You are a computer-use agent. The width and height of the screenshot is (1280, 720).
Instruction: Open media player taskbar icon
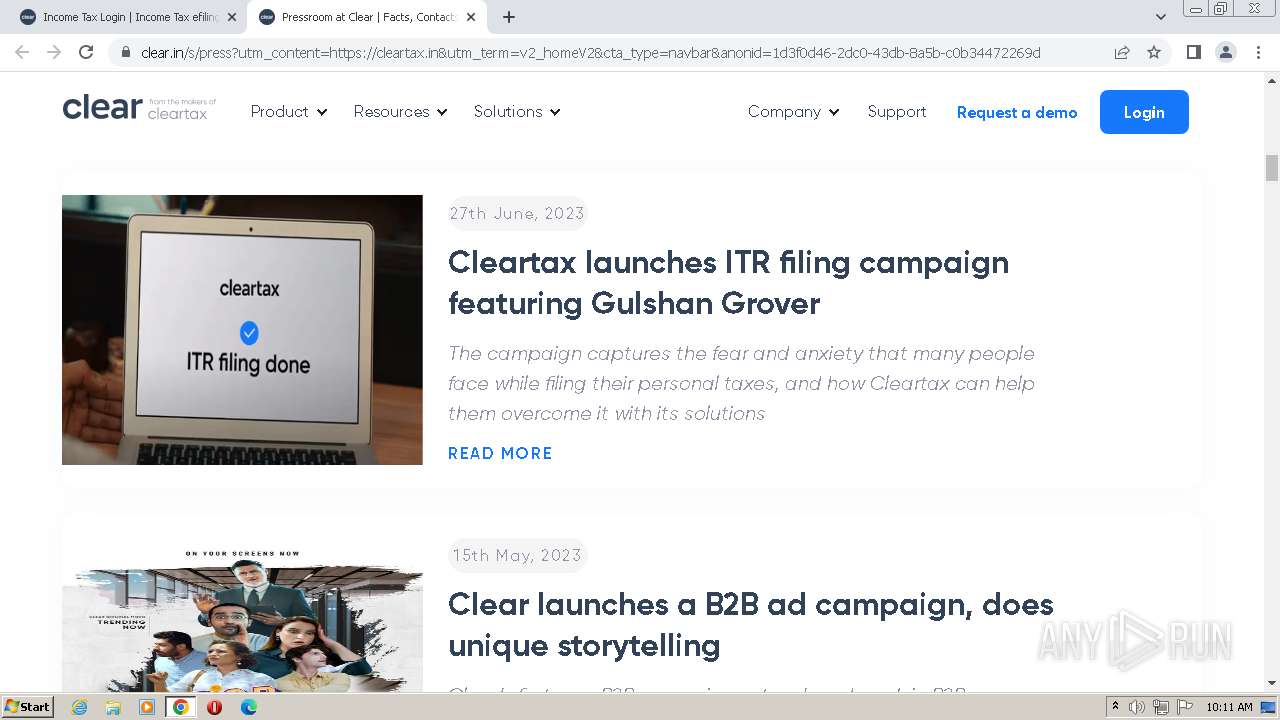pyautogui.click(x=147, y=707)
